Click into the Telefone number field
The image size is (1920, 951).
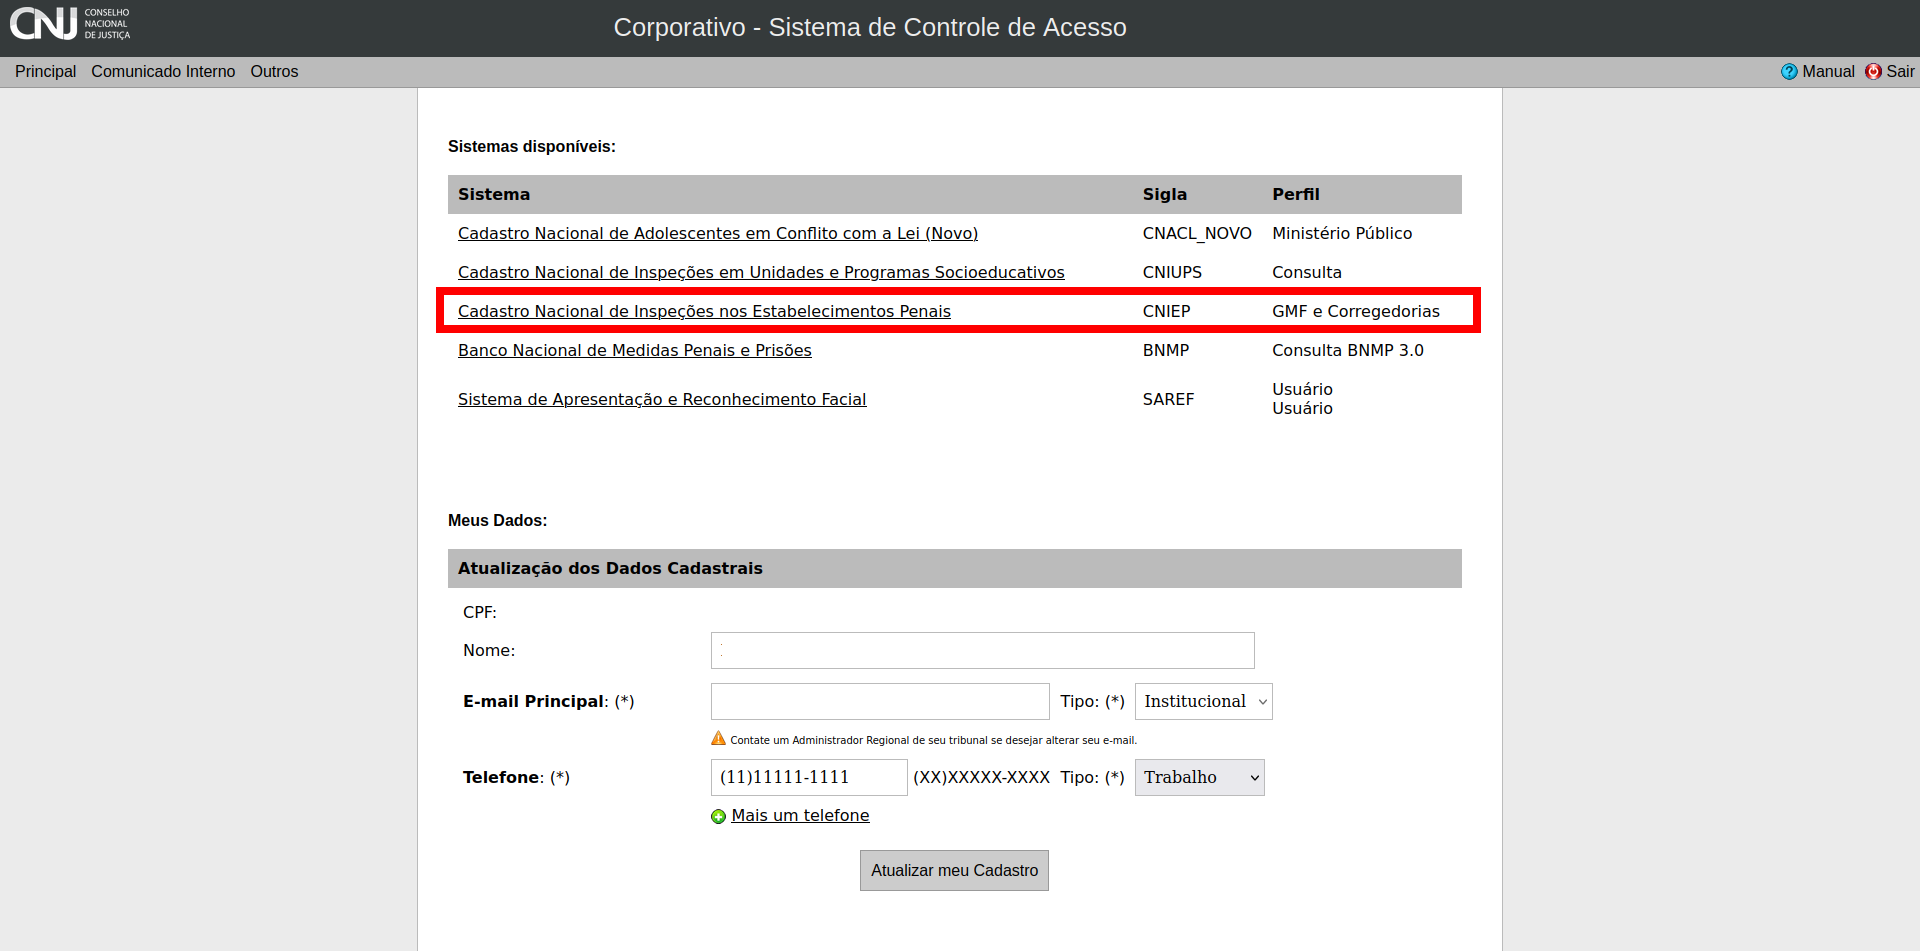(808, 778)
